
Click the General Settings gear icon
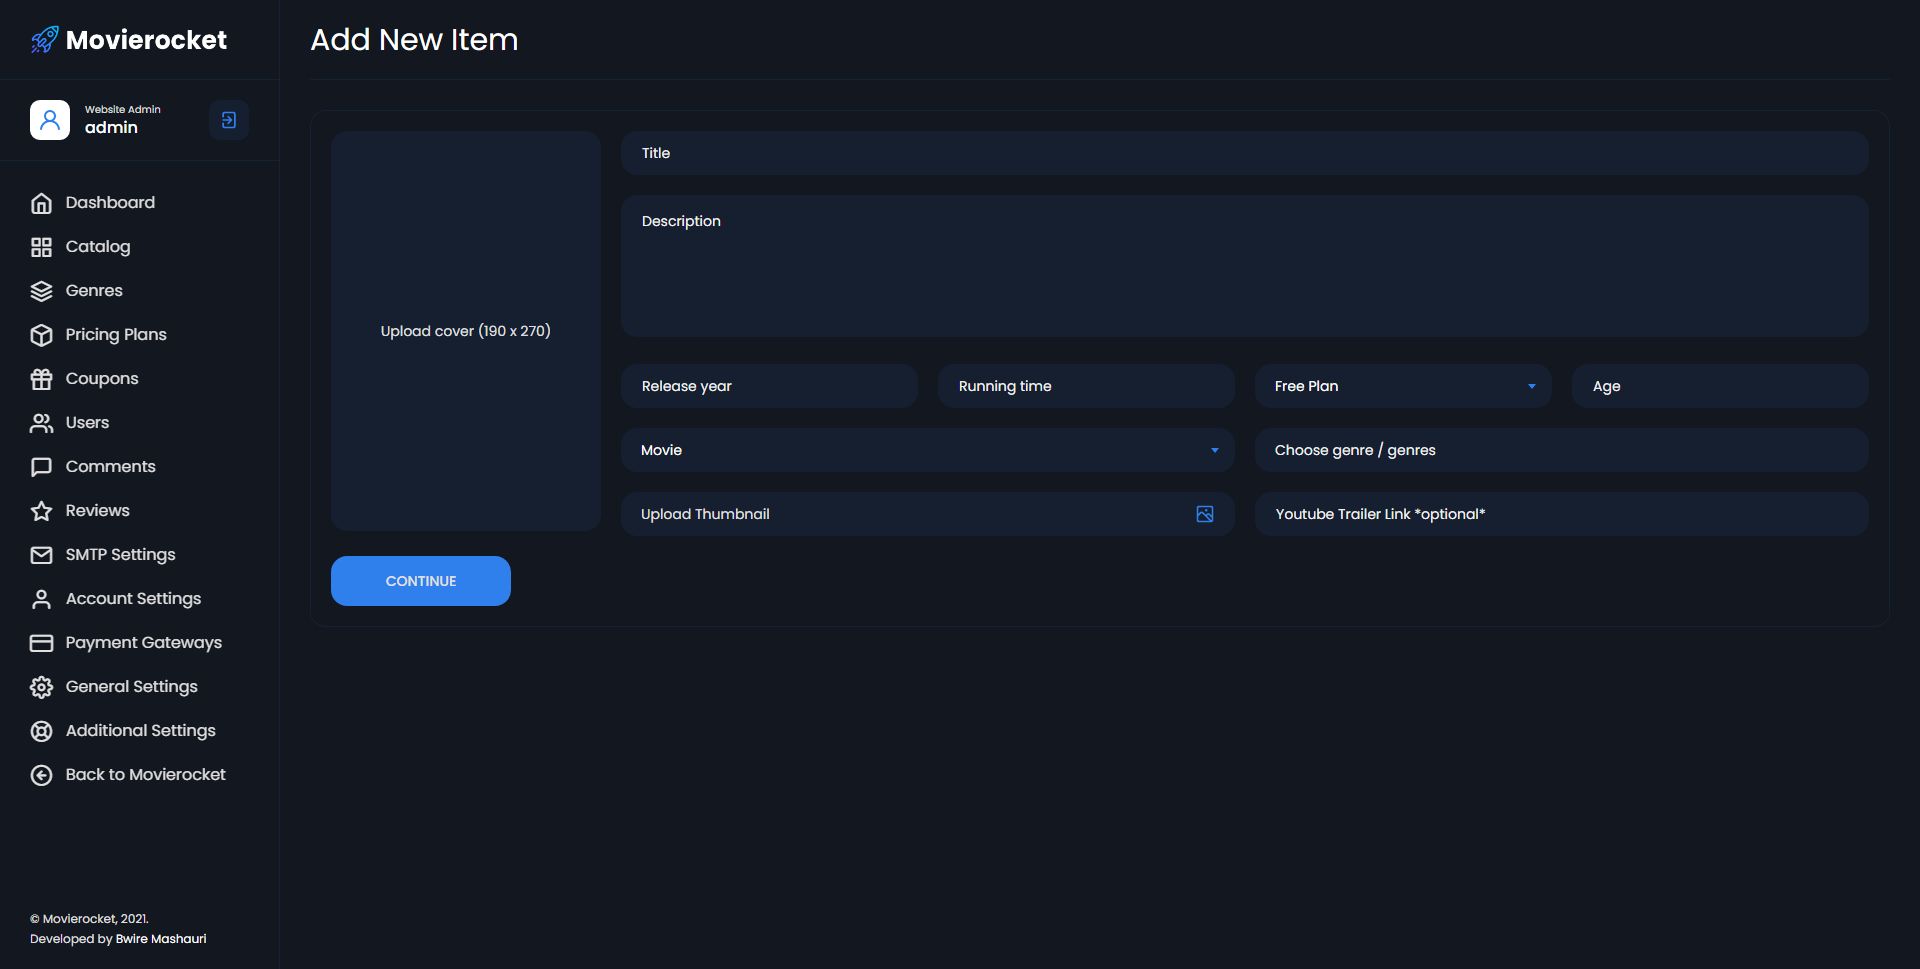(x=41, y=687)
